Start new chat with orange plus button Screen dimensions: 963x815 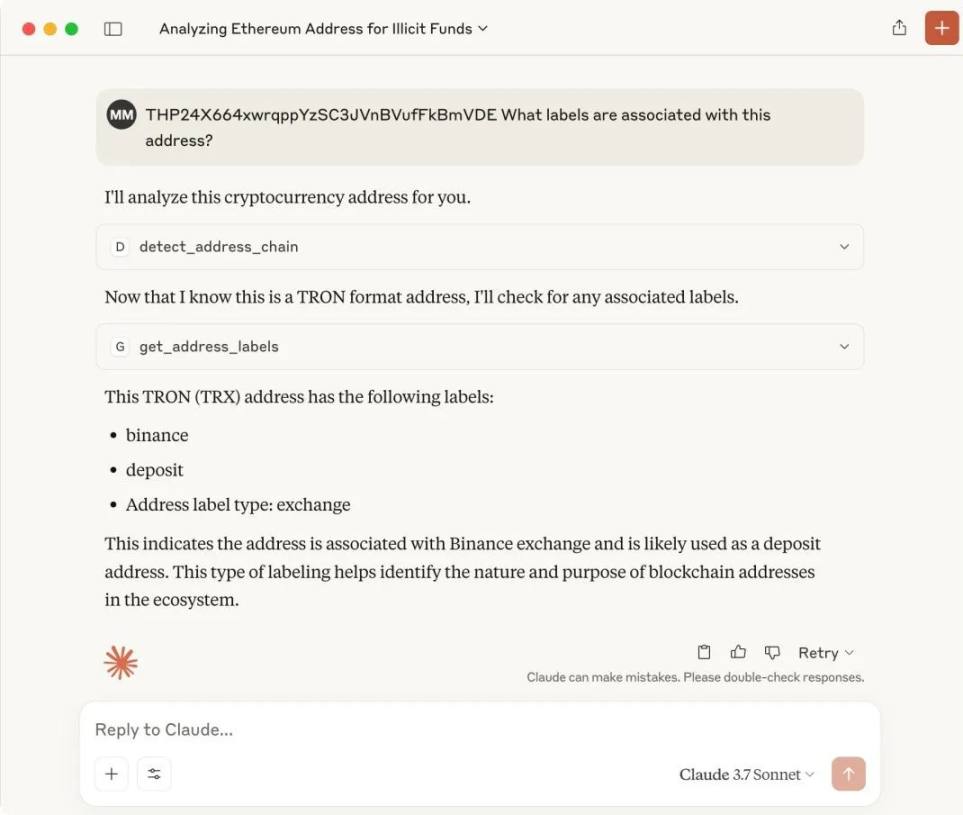click(x=942, y=28)
